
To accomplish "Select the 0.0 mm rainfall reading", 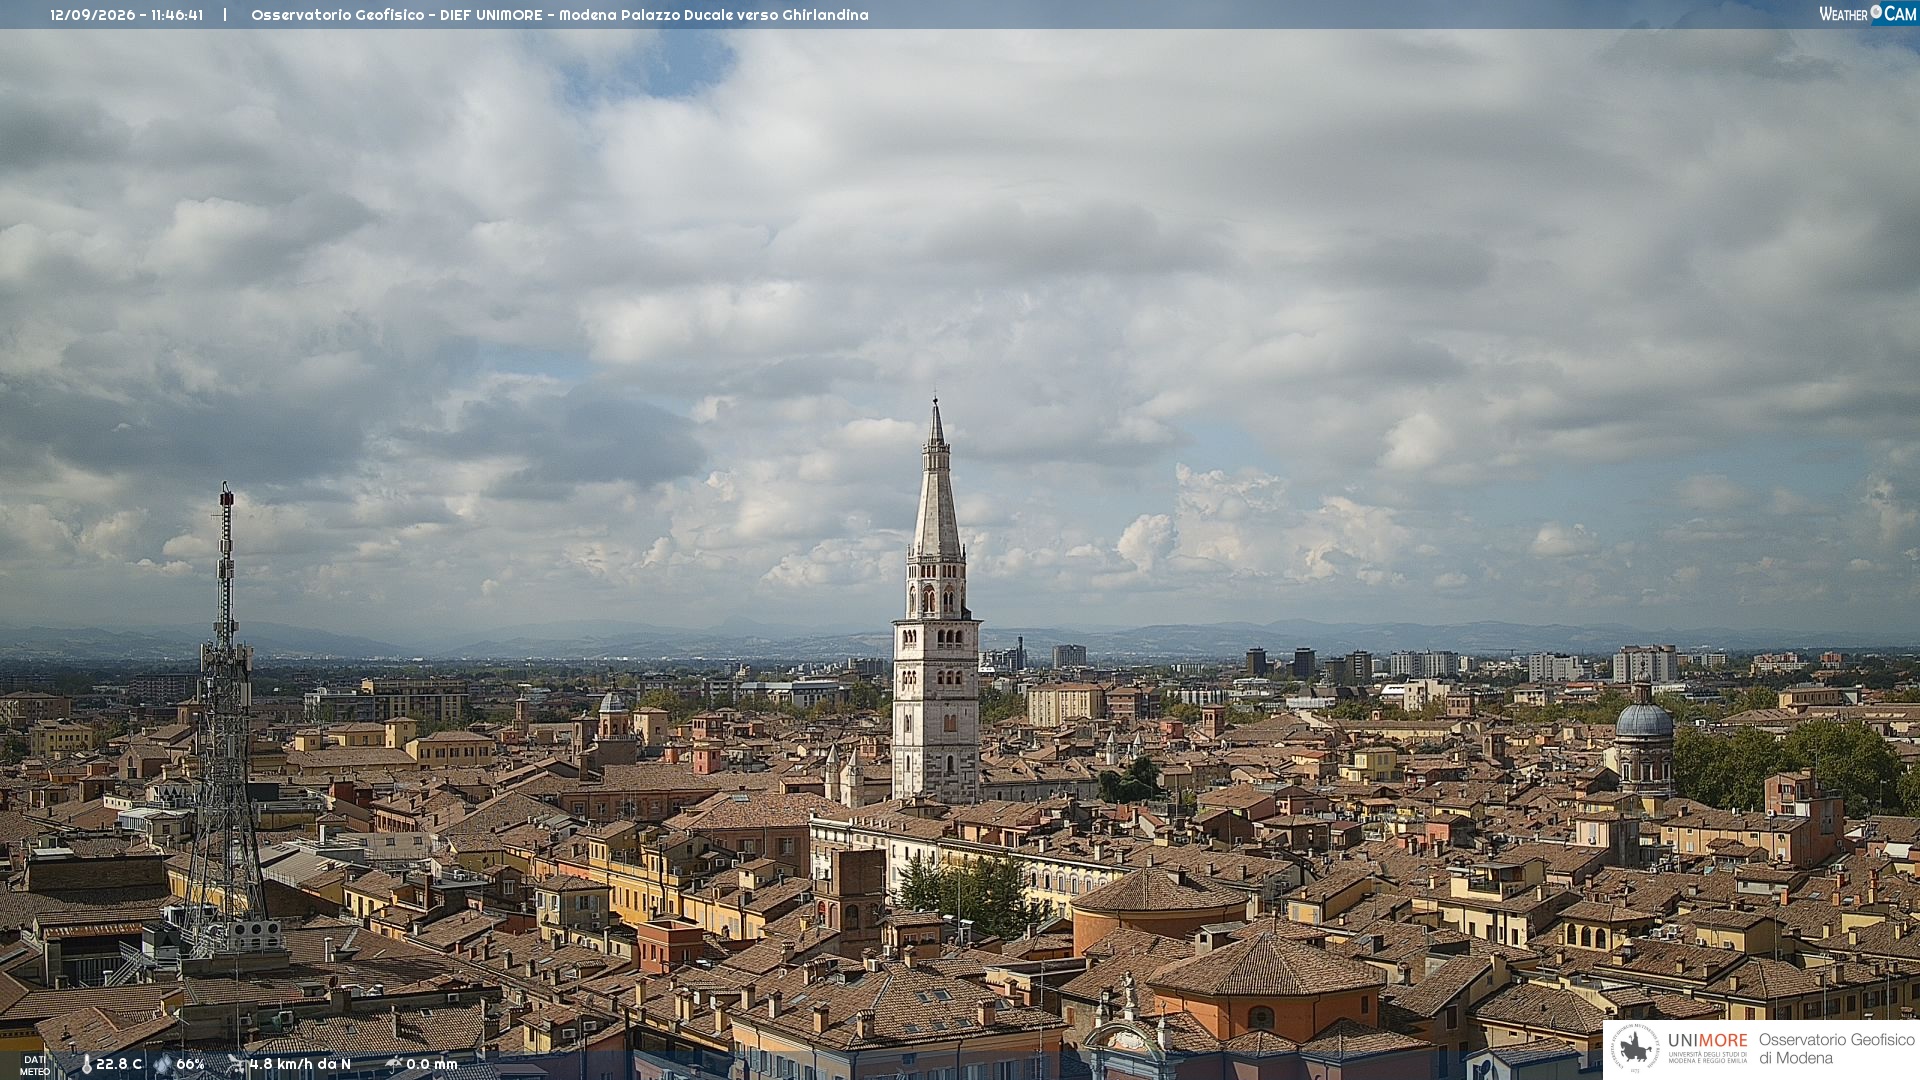I will pyautogui.click(x=432, y=1065).
